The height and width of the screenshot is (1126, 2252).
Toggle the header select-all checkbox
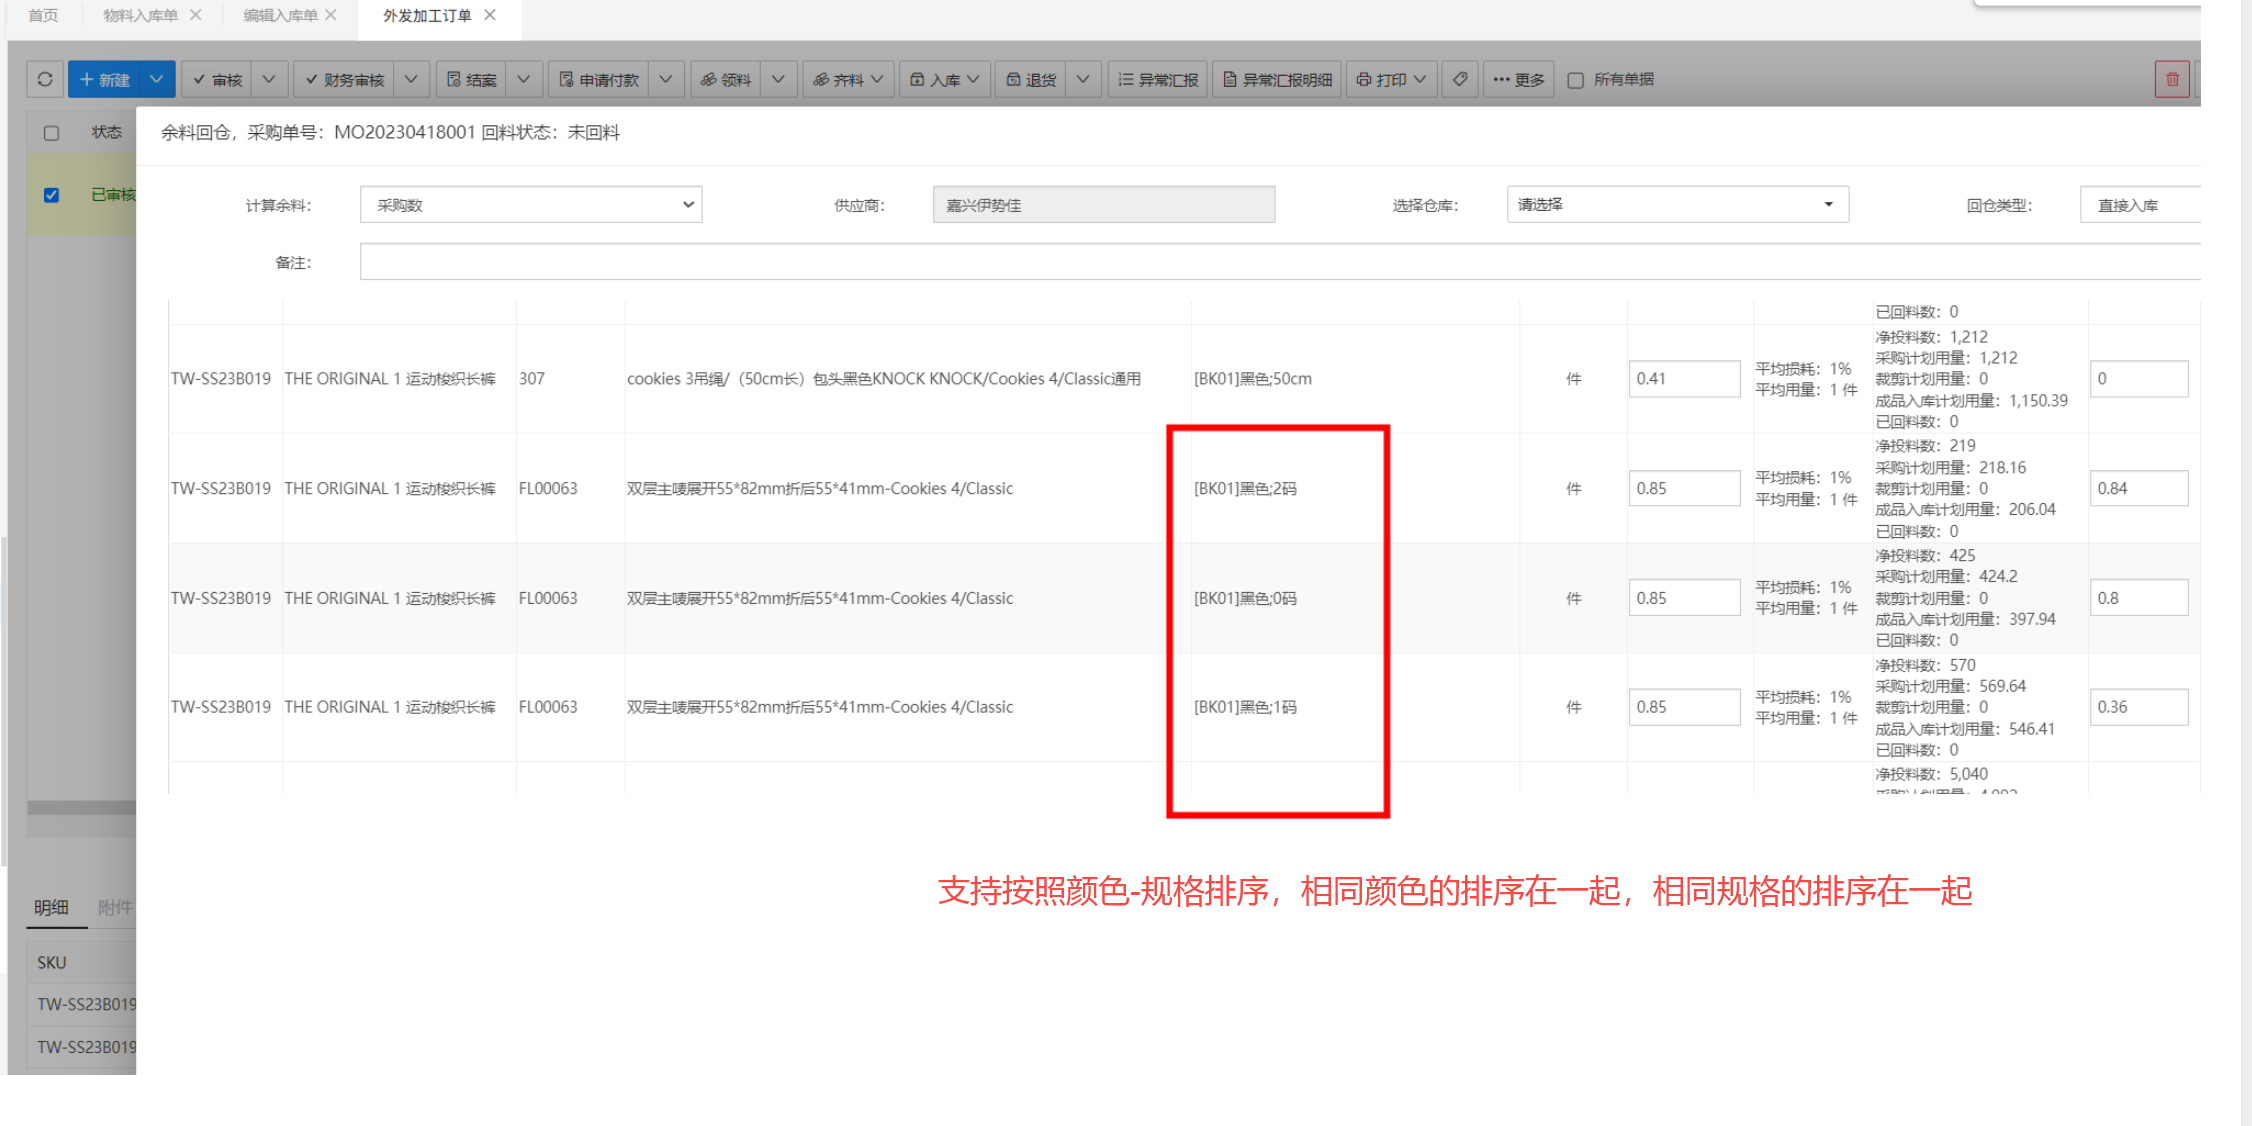coord(52,133)
